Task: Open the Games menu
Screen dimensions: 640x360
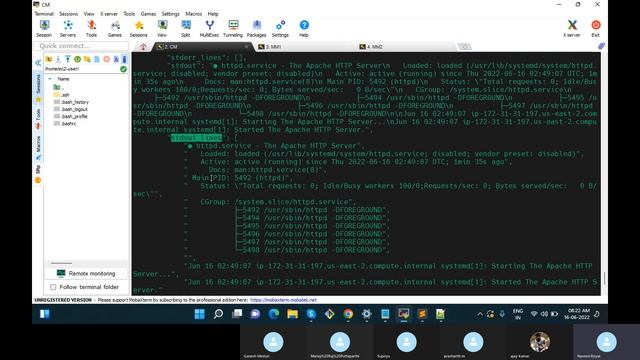Action: click(148, 14)
